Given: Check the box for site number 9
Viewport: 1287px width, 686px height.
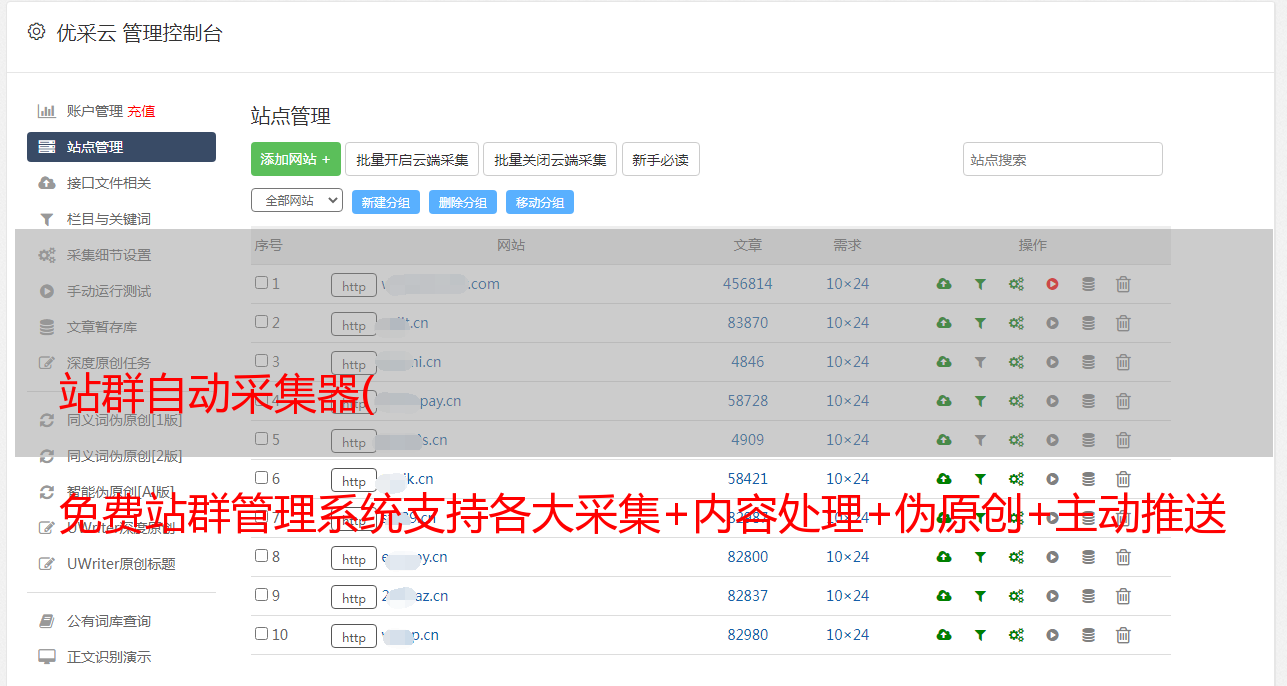Looking at the screenshot, I should pyautogui.click(x=261, y=595).
